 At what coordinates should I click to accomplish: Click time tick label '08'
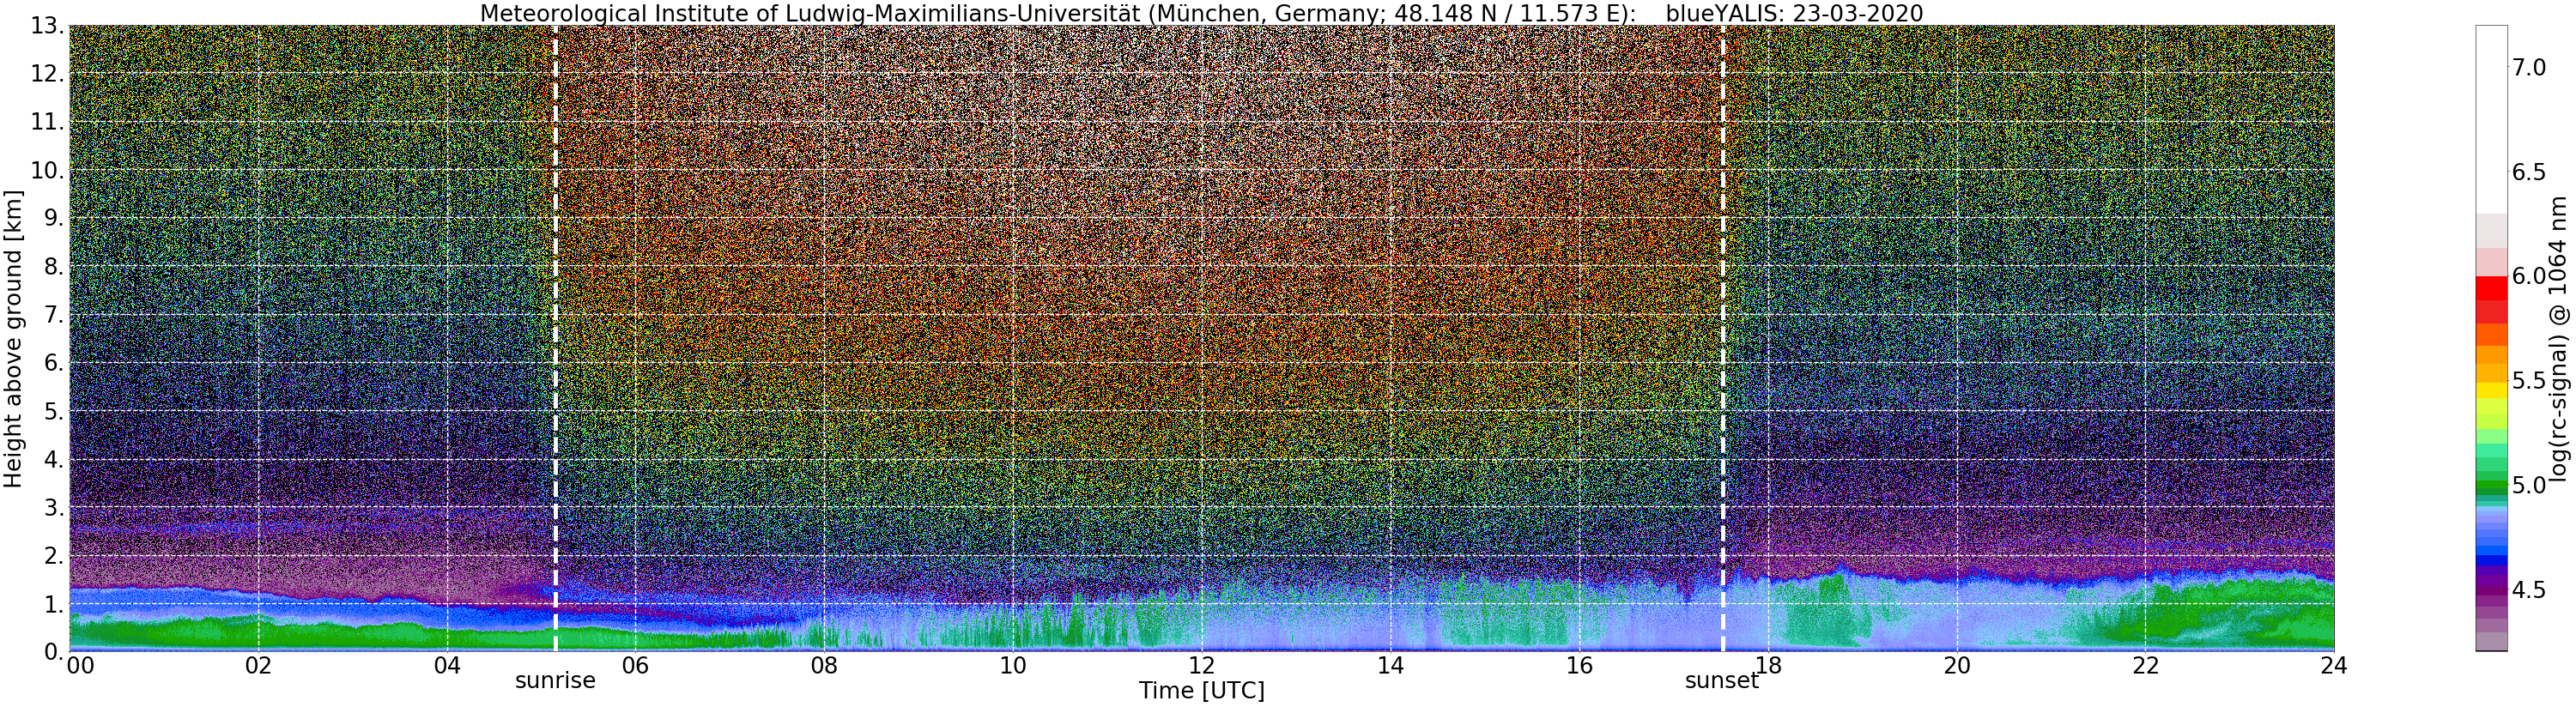(824, 665)
